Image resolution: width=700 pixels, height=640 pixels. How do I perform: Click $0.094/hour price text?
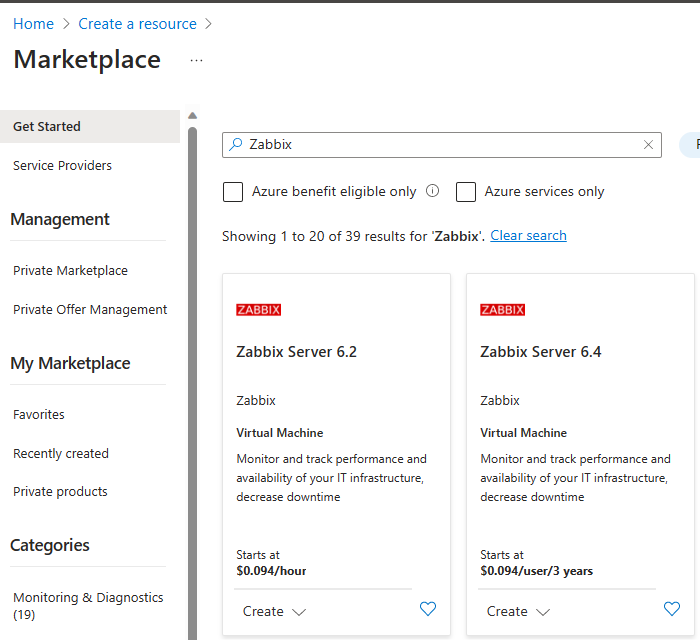point(271,571)
